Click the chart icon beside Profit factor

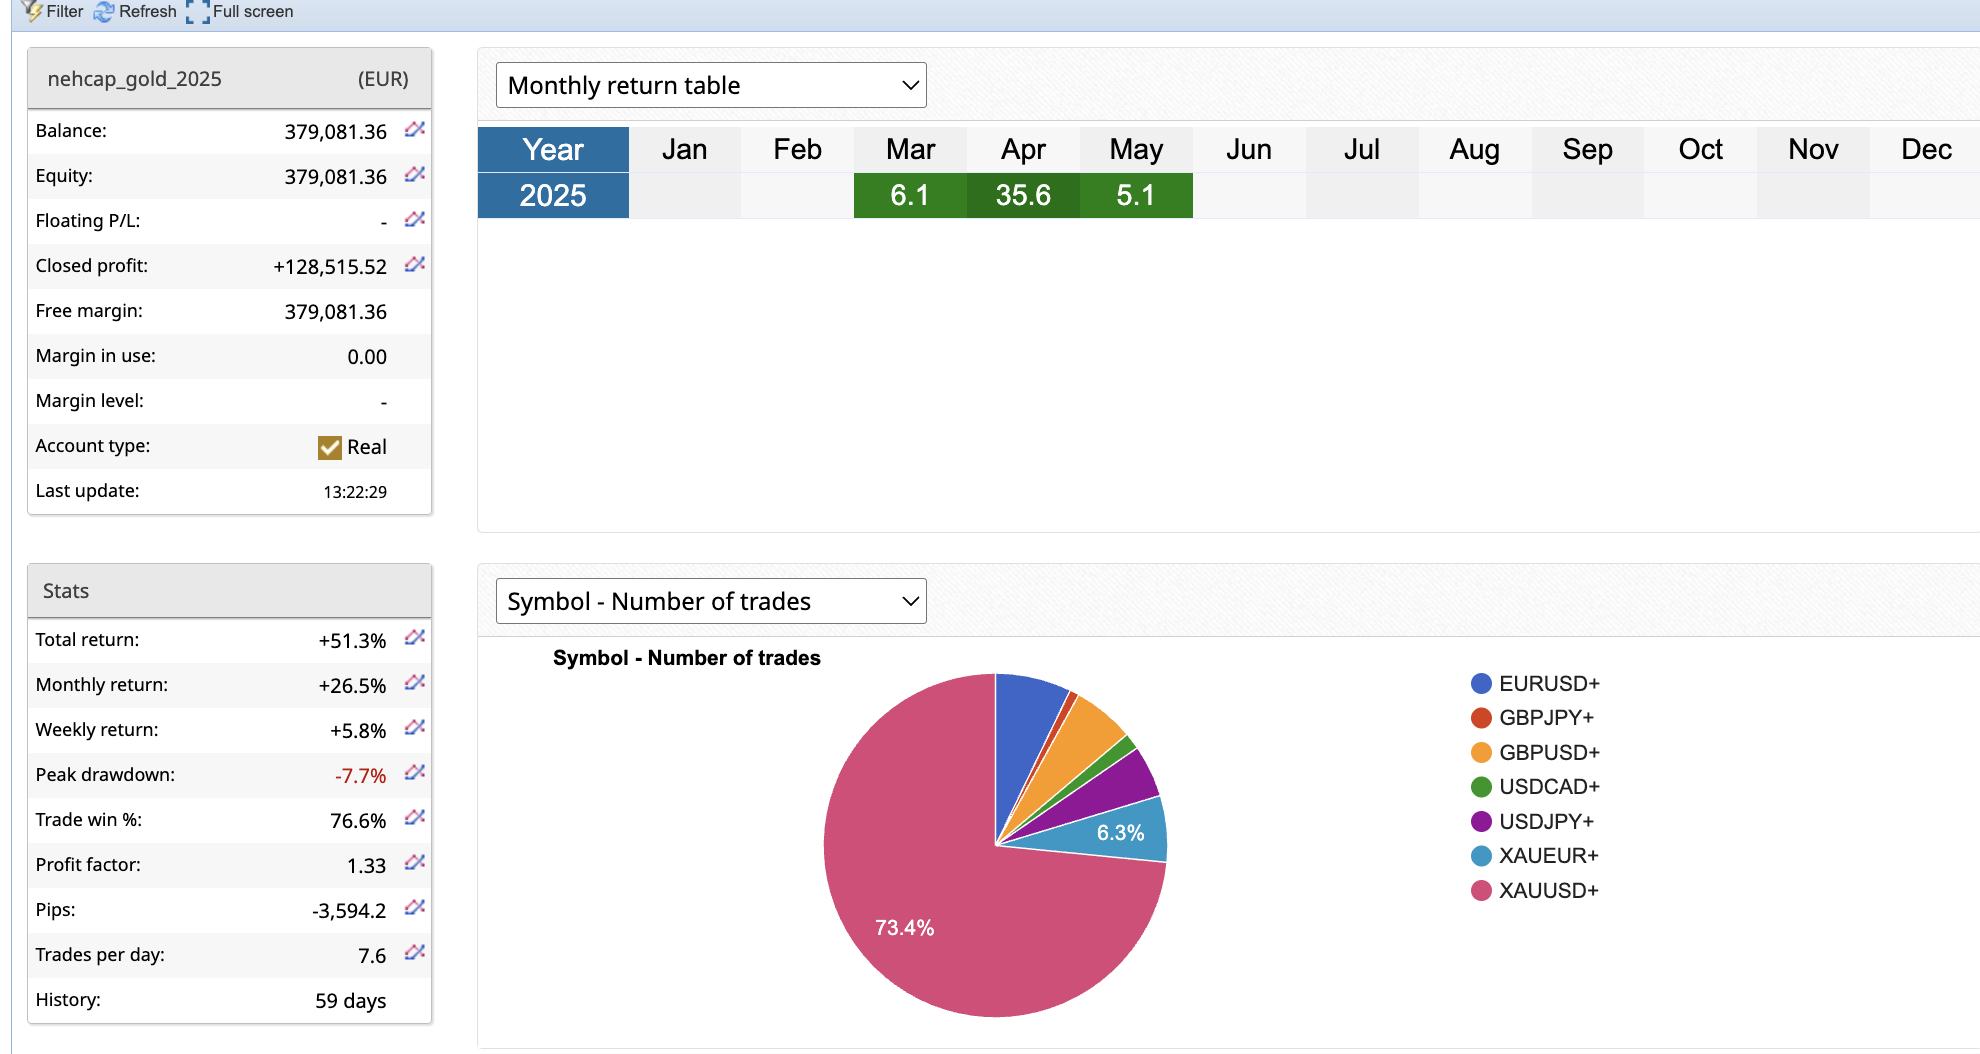415,863
